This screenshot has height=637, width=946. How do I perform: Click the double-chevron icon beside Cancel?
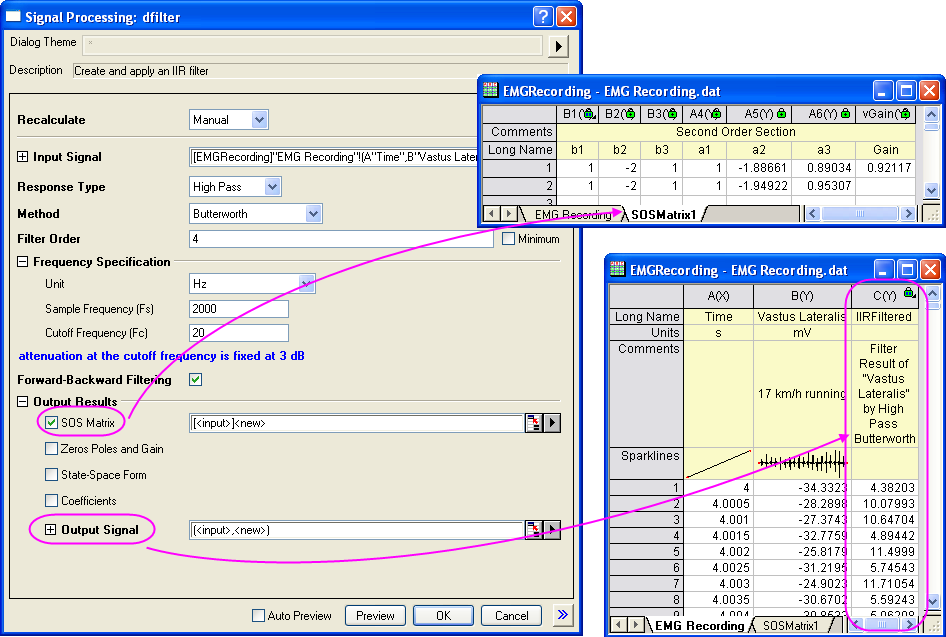[564, 615]
